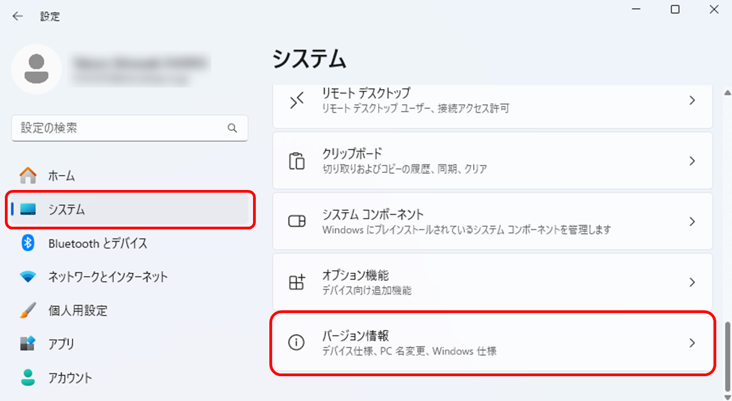The image size is (732, 401).
Task: Click the ホーム house icon
Action: click(28, 176)
